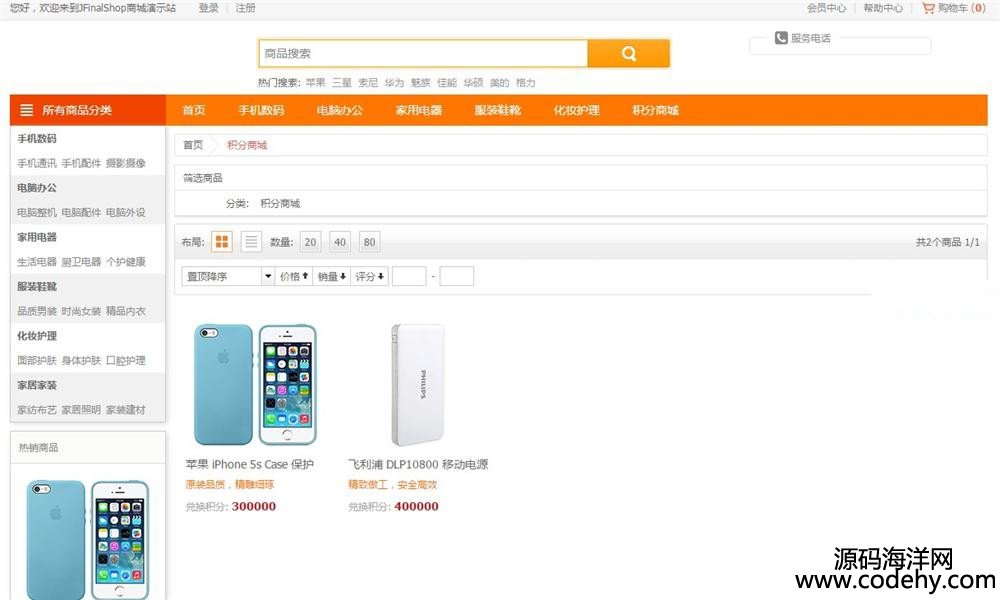This screenshot has width=1000, height=600.
Task: Open 电脑办公 category heading in sidebar
Action: (37, 188)
